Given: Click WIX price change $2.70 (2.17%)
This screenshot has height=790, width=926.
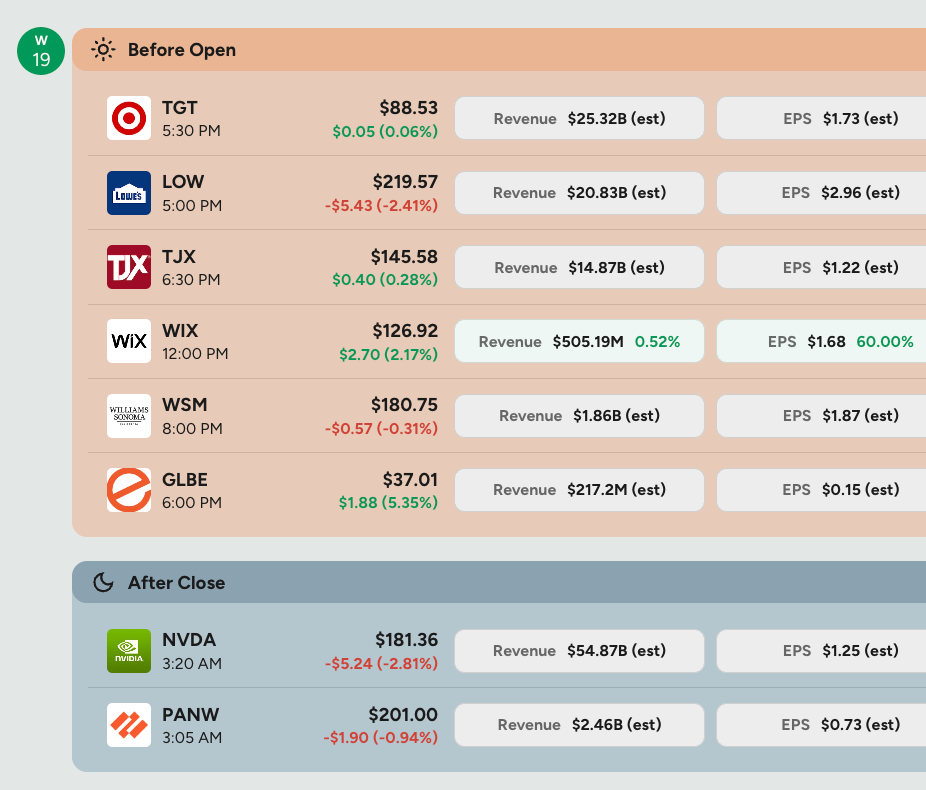Looking at the screenshot, I should coord(389,354).
